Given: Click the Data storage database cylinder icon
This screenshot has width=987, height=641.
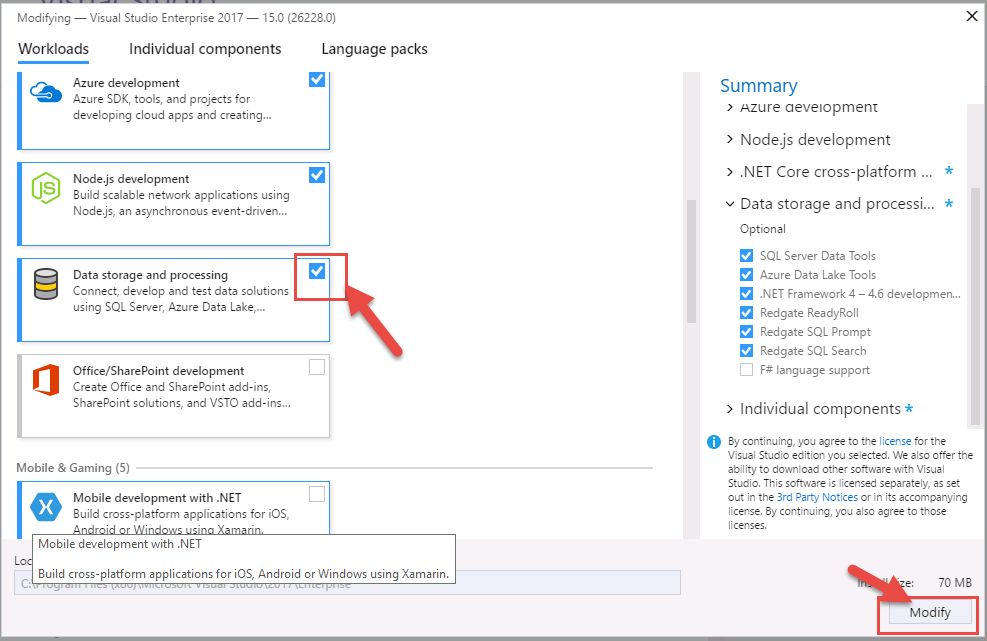Looking at the screenshot, I should click(x=46, y=284).
